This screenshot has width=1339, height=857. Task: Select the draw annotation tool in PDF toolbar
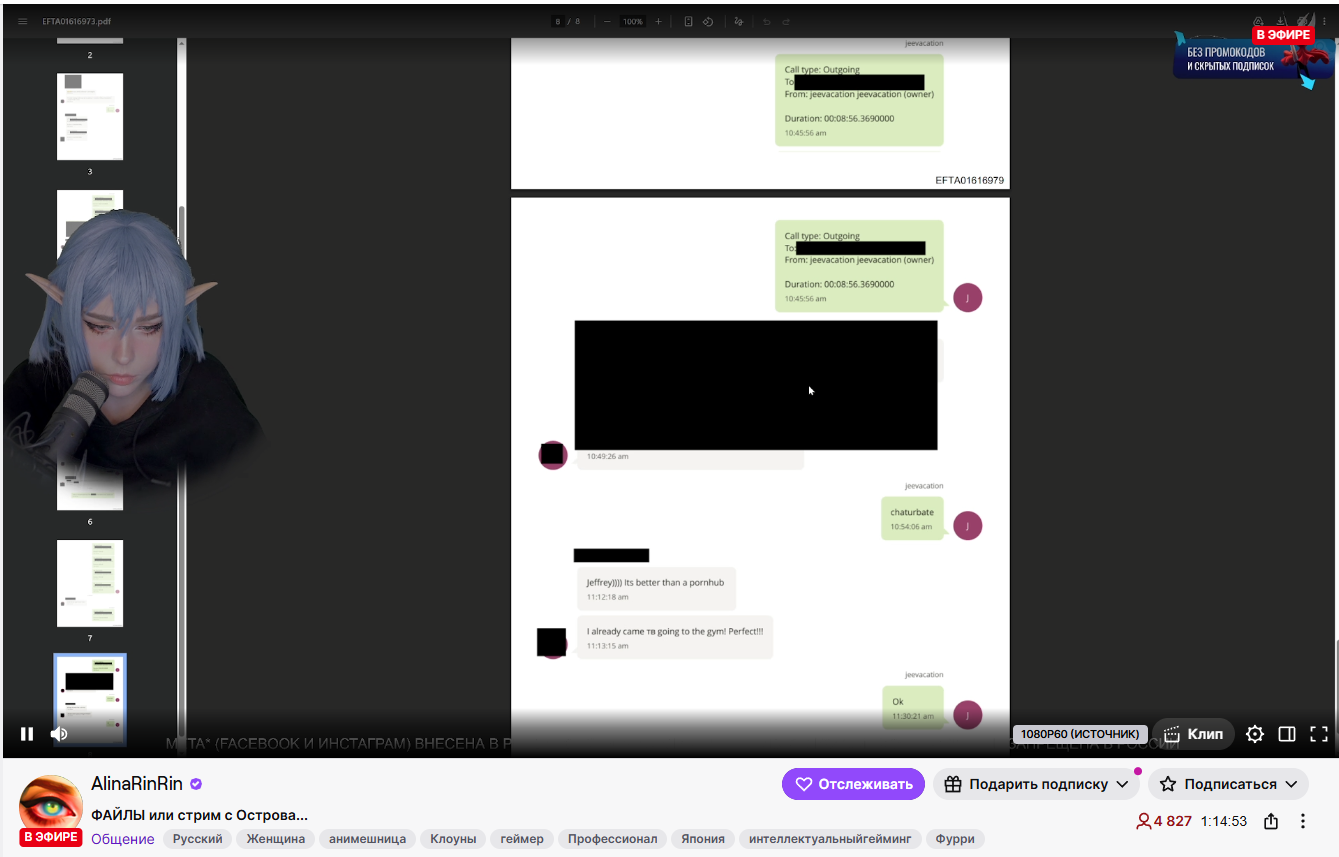[739, 21]
